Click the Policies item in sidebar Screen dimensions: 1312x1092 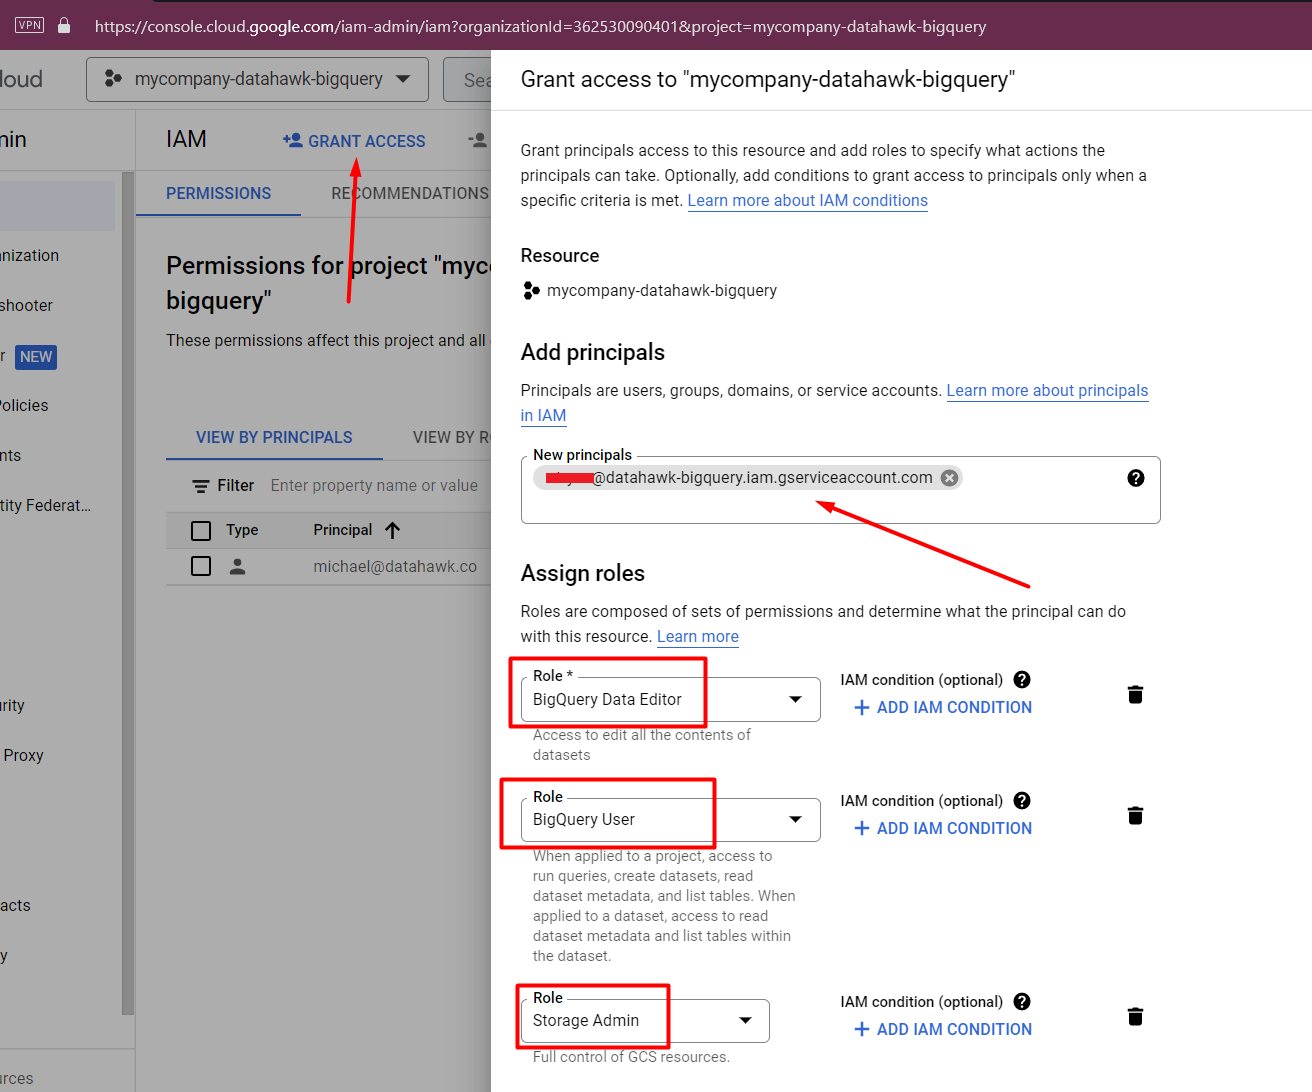pyautogui.click(x=24, y=405)
